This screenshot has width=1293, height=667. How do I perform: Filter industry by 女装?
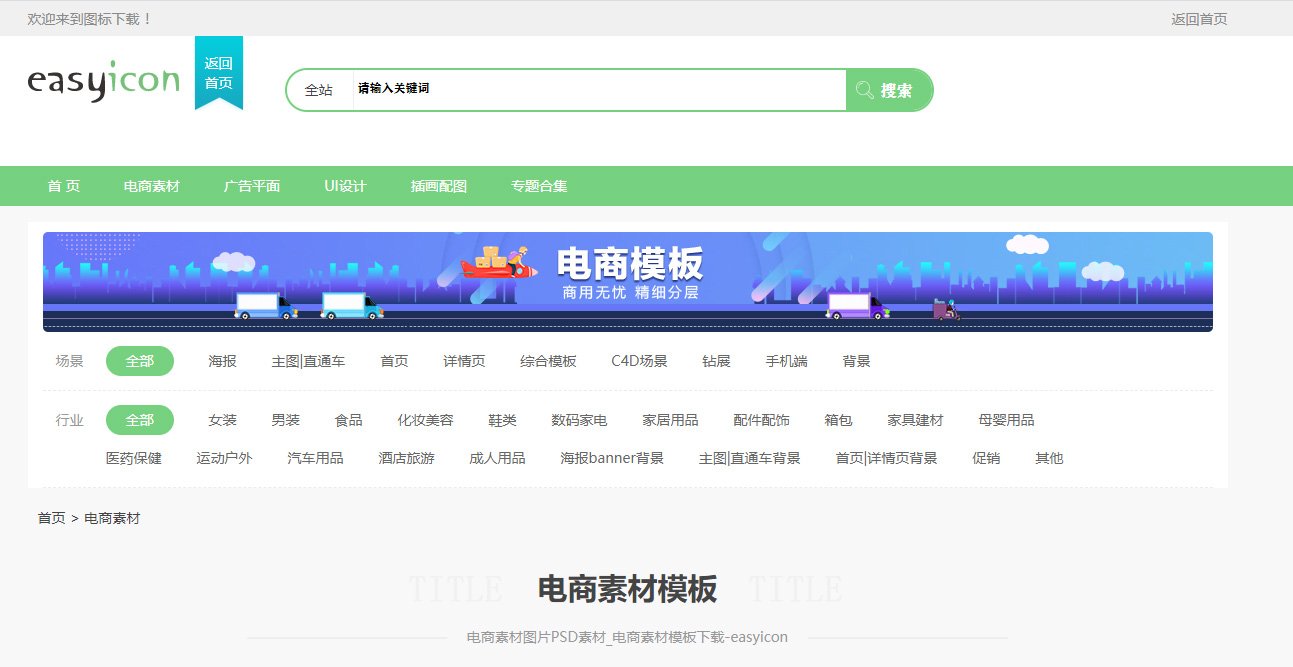(223, 420)
